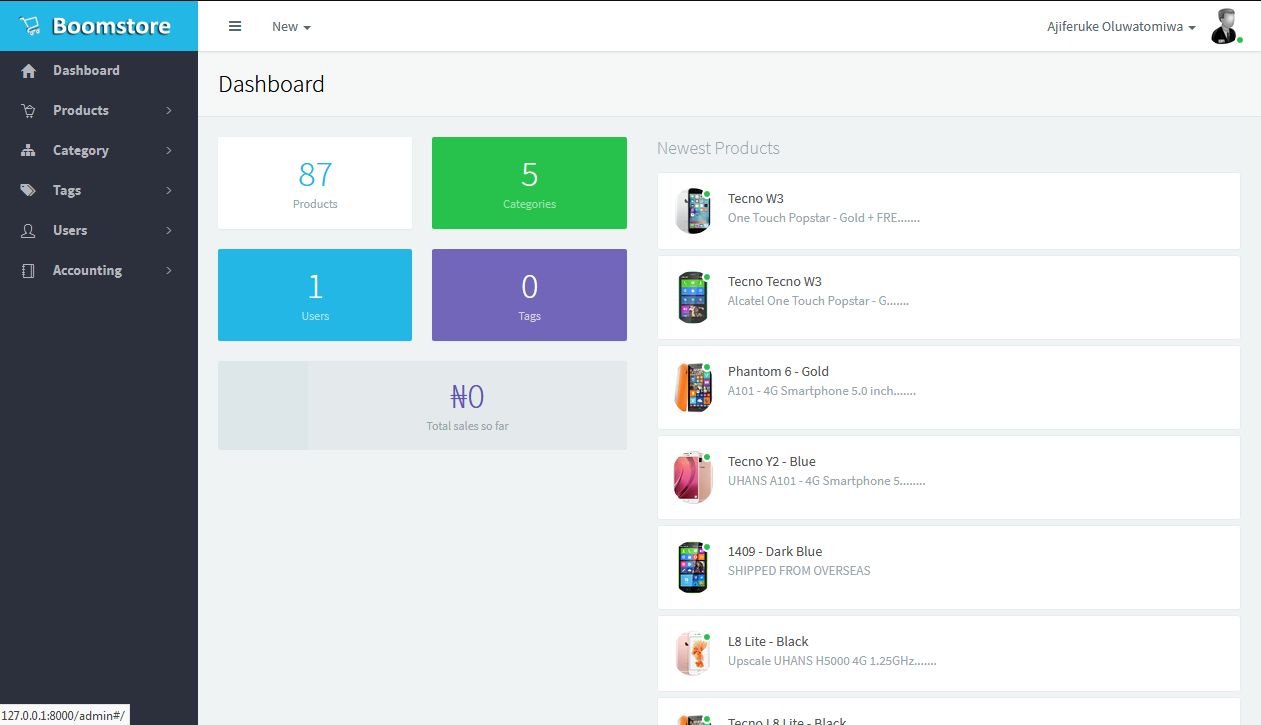Open the Tecno Y2 - Blue title

pyautogui.click(x=772, y=462)
